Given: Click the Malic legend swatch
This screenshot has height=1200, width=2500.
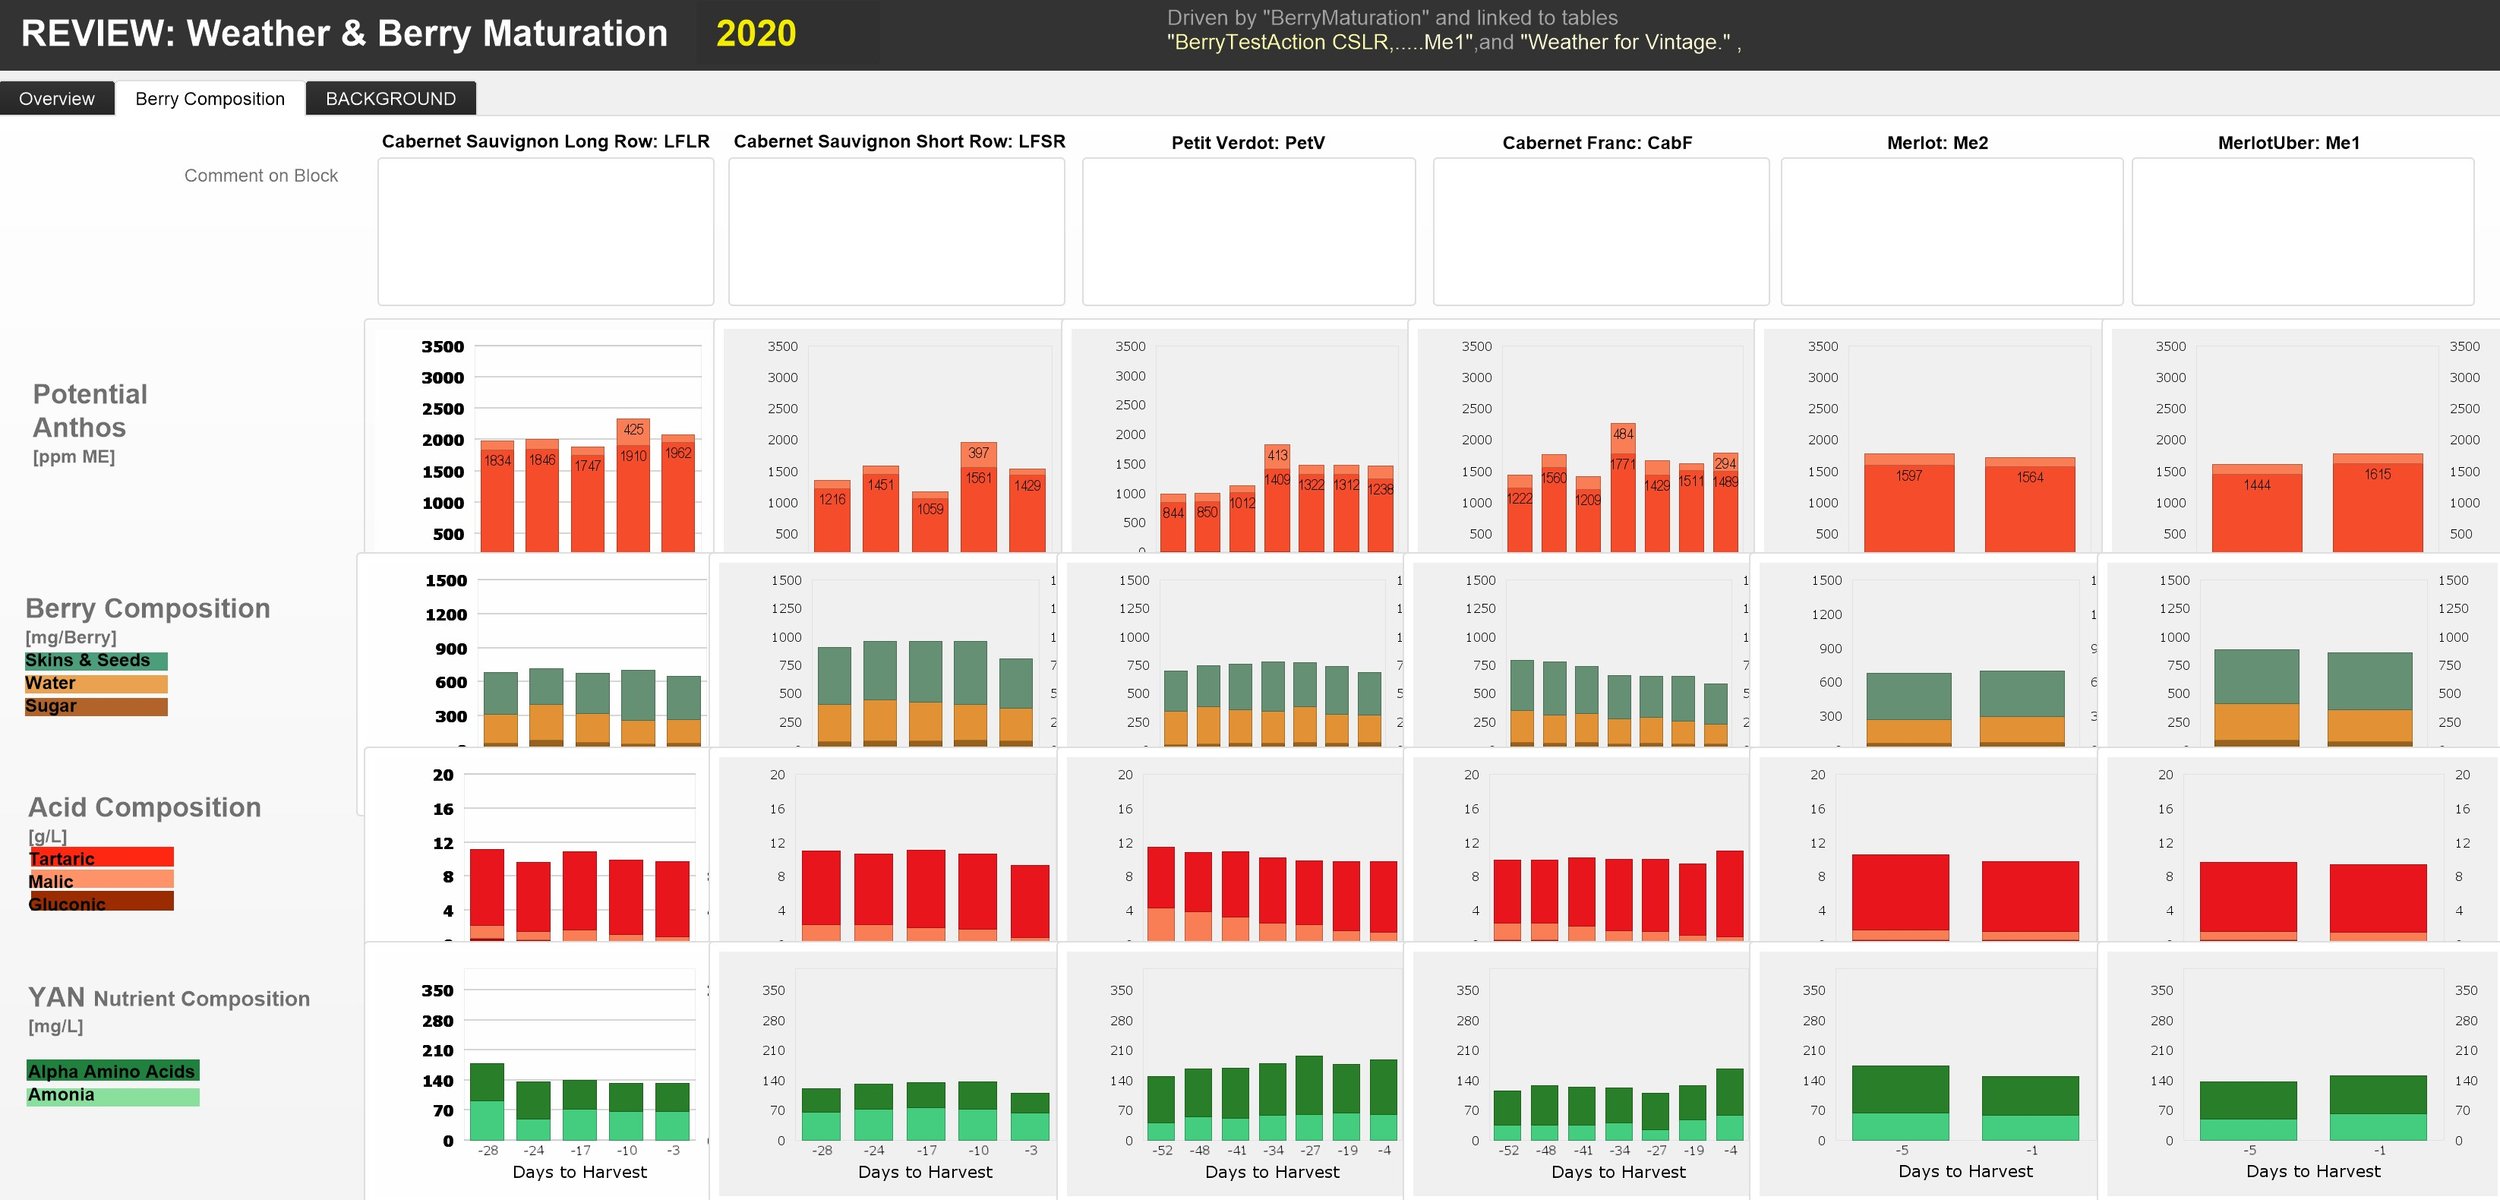Looking at the screenshot, I should click(x=101, y=880).
